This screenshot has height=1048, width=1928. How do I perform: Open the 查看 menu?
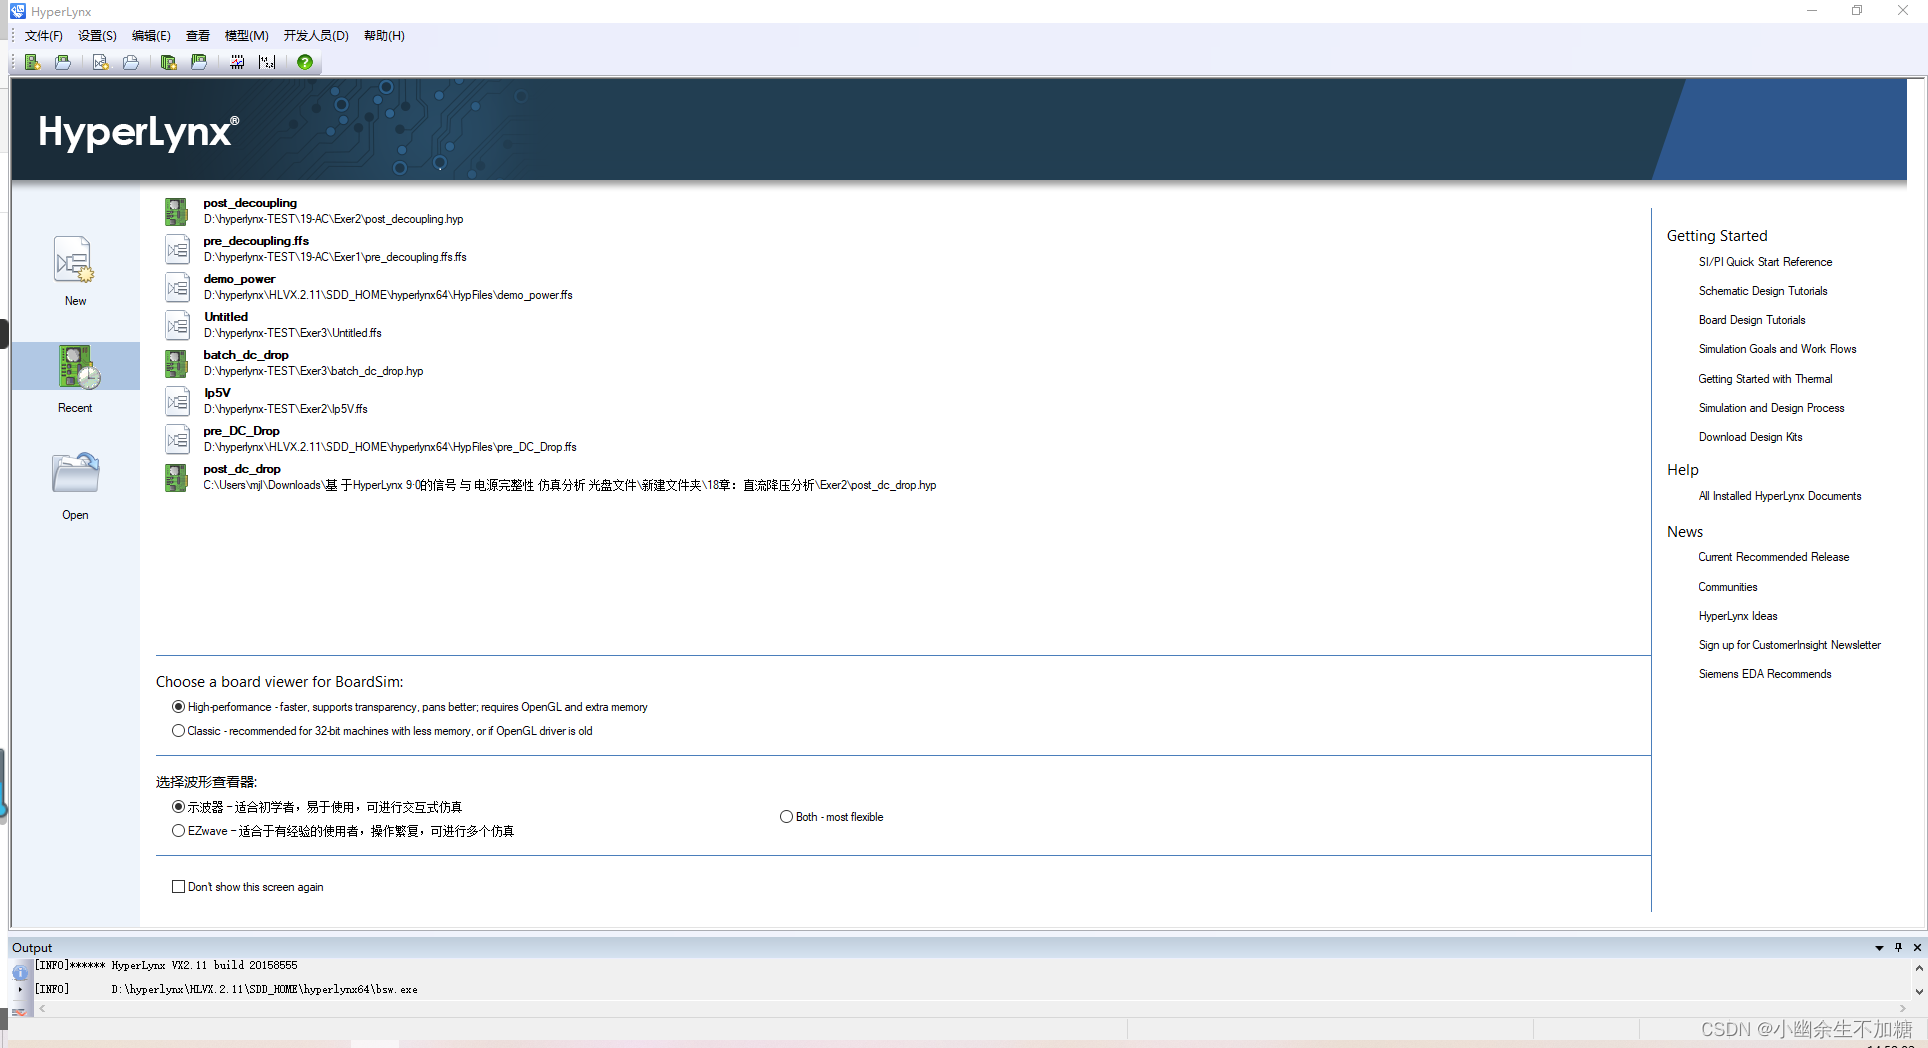pos(198,35)
